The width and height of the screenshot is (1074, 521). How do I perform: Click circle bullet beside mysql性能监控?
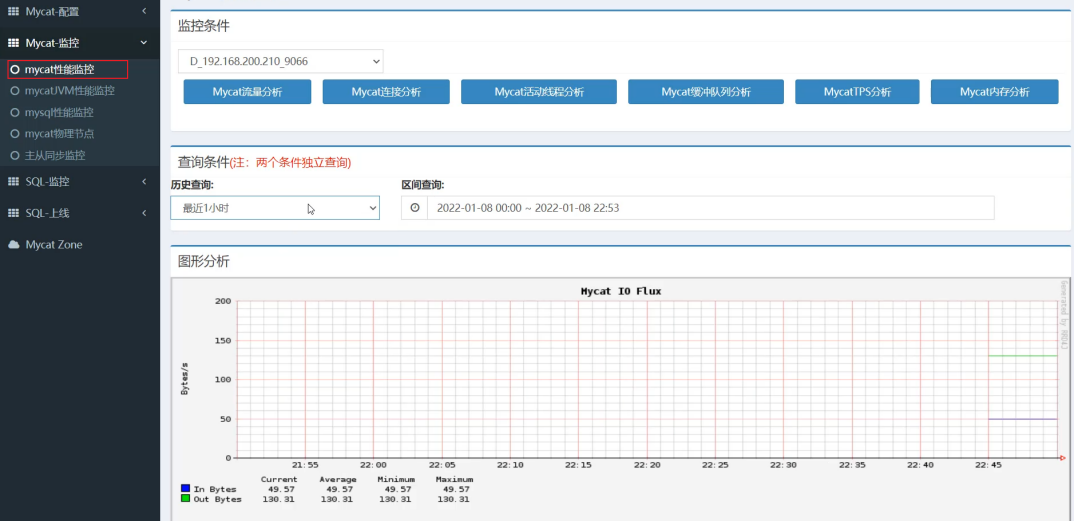15,112
